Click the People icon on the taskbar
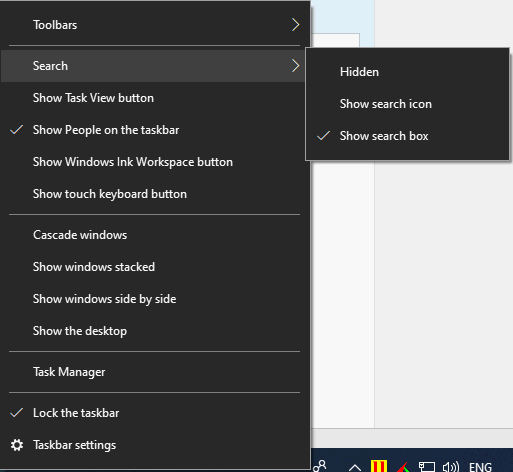The width and height of the screenshot is (513, 472). (320, 465)
